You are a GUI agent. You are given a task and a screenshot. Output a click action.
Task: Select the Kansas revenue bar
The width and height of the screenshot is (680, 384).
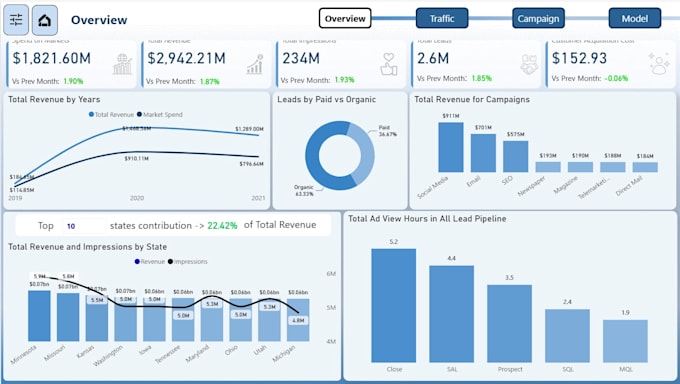click(97, 318)
